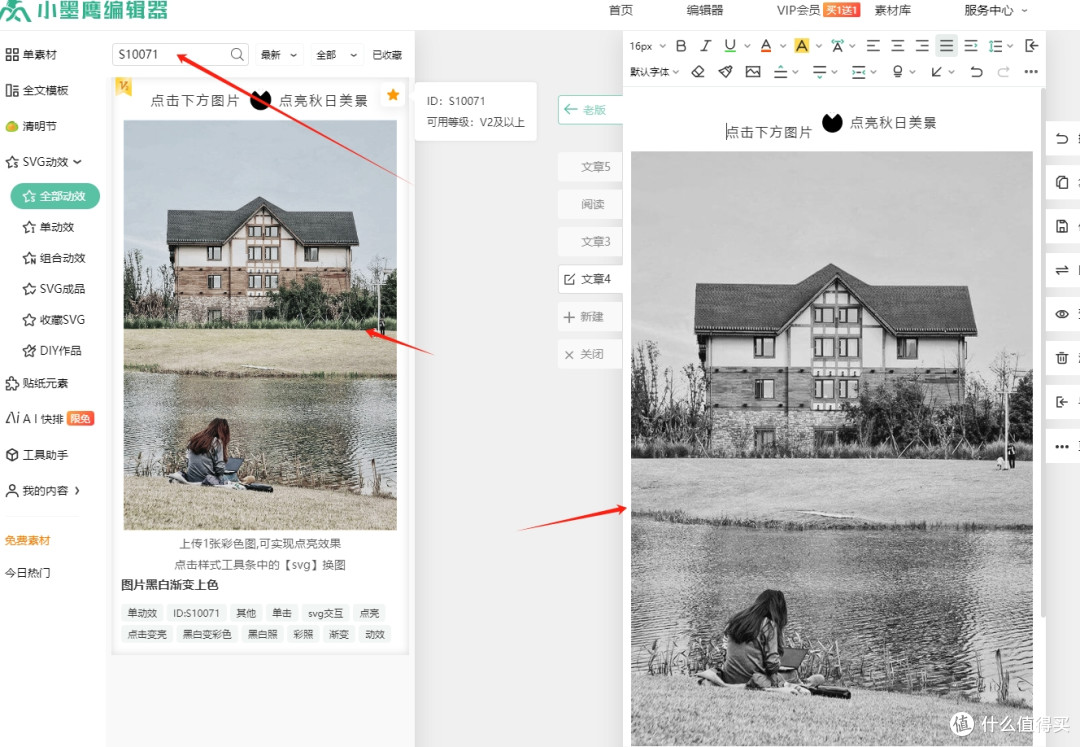Insert an image via the picture icon

(753, 72)
